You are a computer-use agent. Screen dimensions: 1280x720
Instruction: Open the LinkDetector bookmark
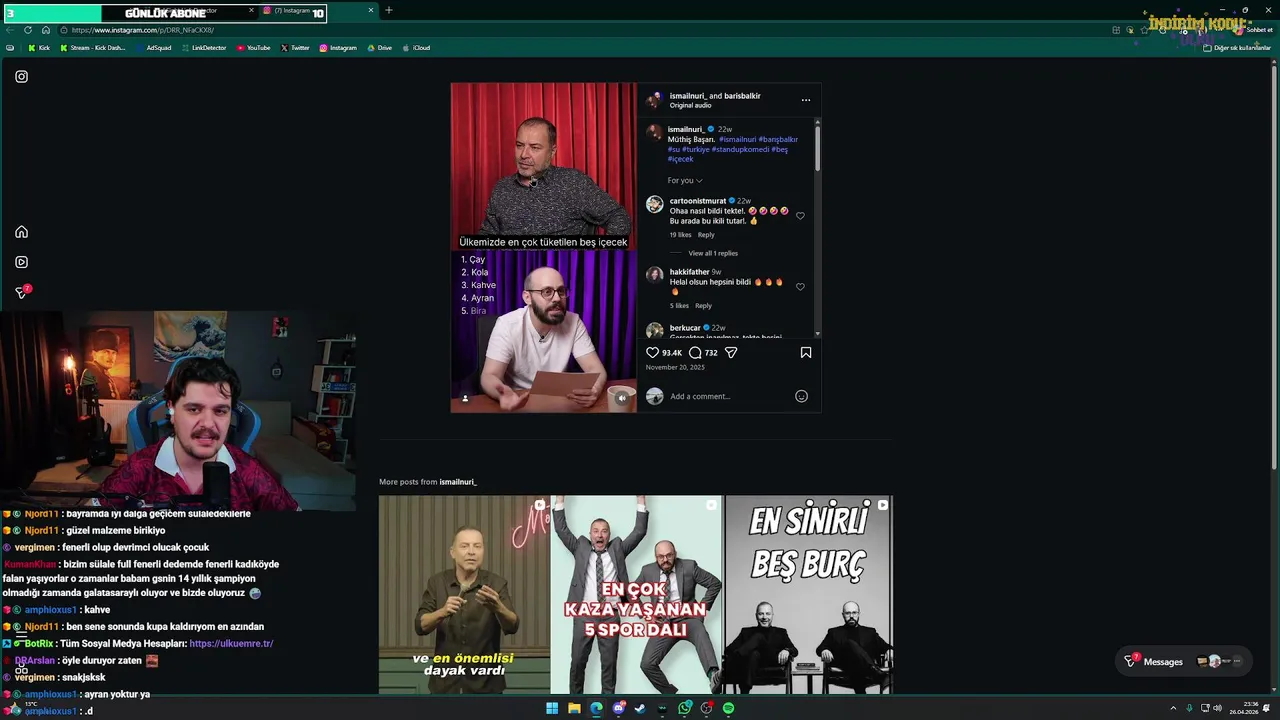[x=204, y=48]
